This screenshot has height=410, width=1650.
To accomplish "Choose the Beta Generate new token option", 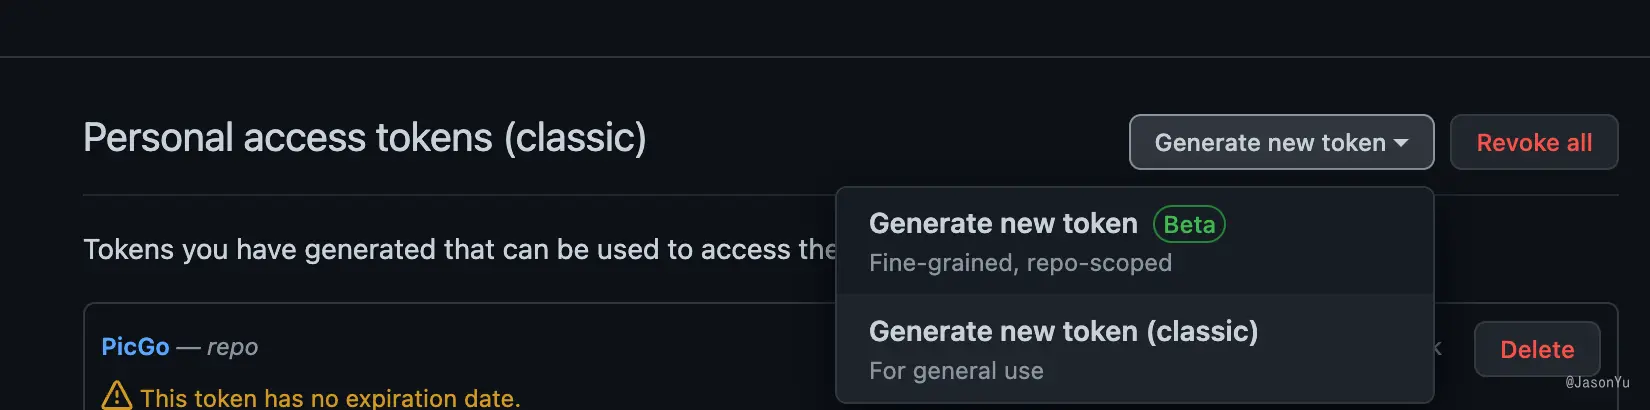I will coord(1003,224).
